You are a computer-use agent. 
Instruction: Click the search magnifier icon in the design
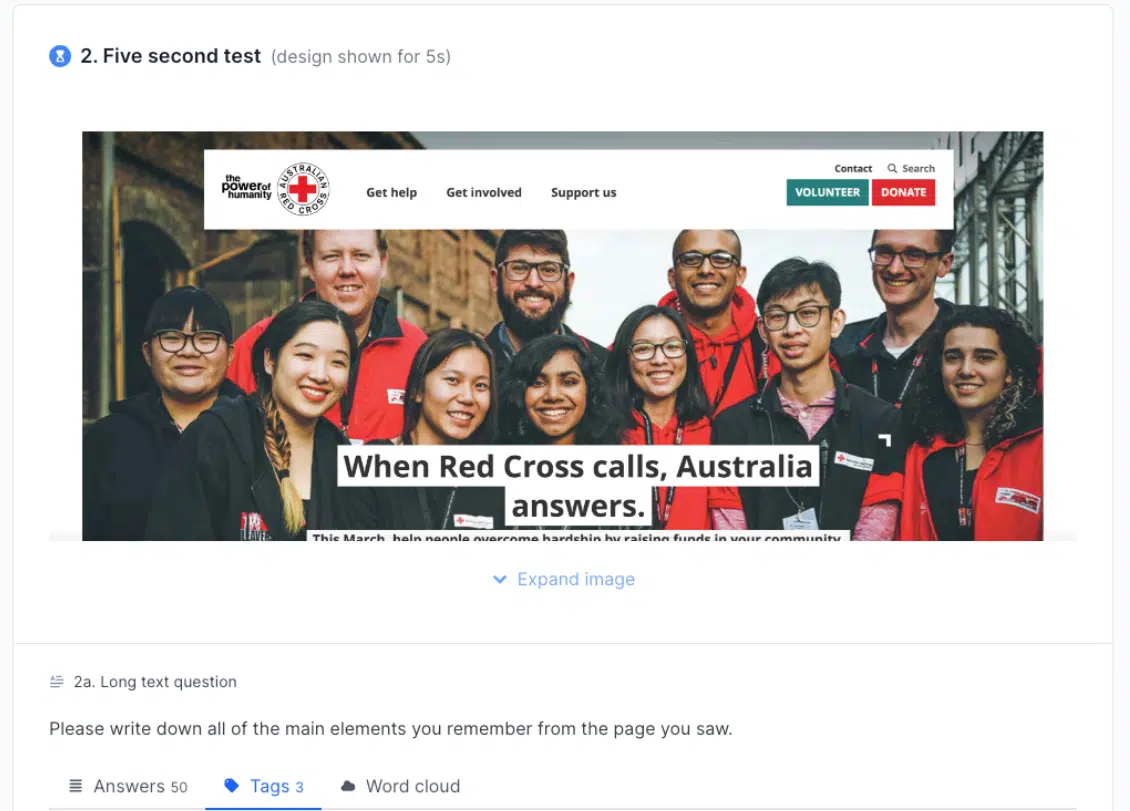coord(892,168)
